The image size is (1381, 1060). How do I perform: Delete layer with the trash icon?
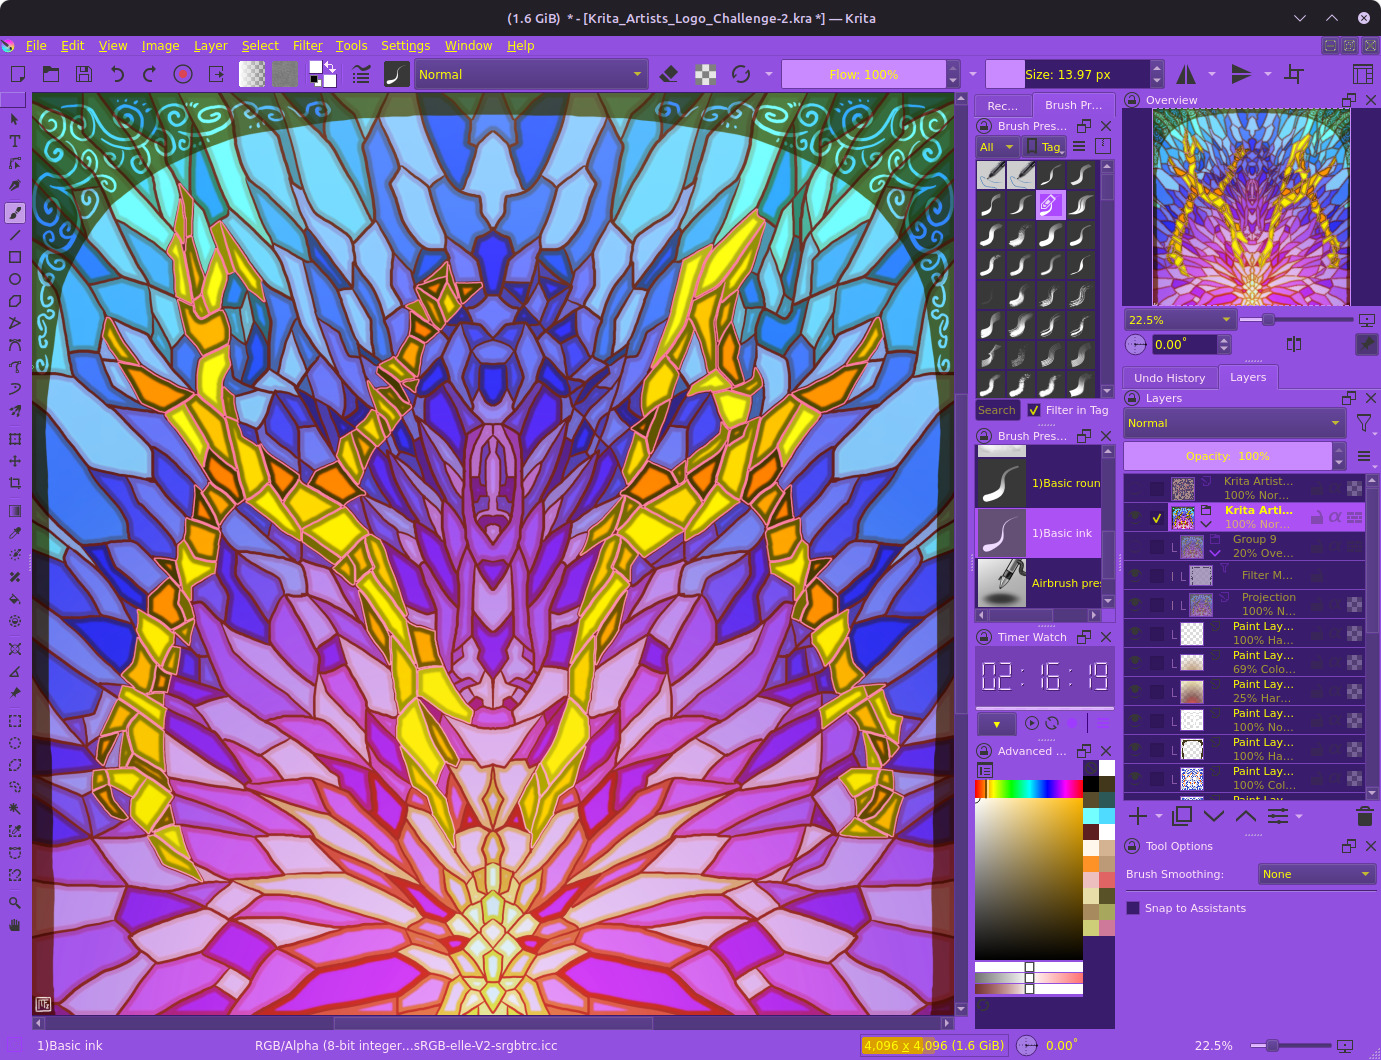(x=1364, y=816)
